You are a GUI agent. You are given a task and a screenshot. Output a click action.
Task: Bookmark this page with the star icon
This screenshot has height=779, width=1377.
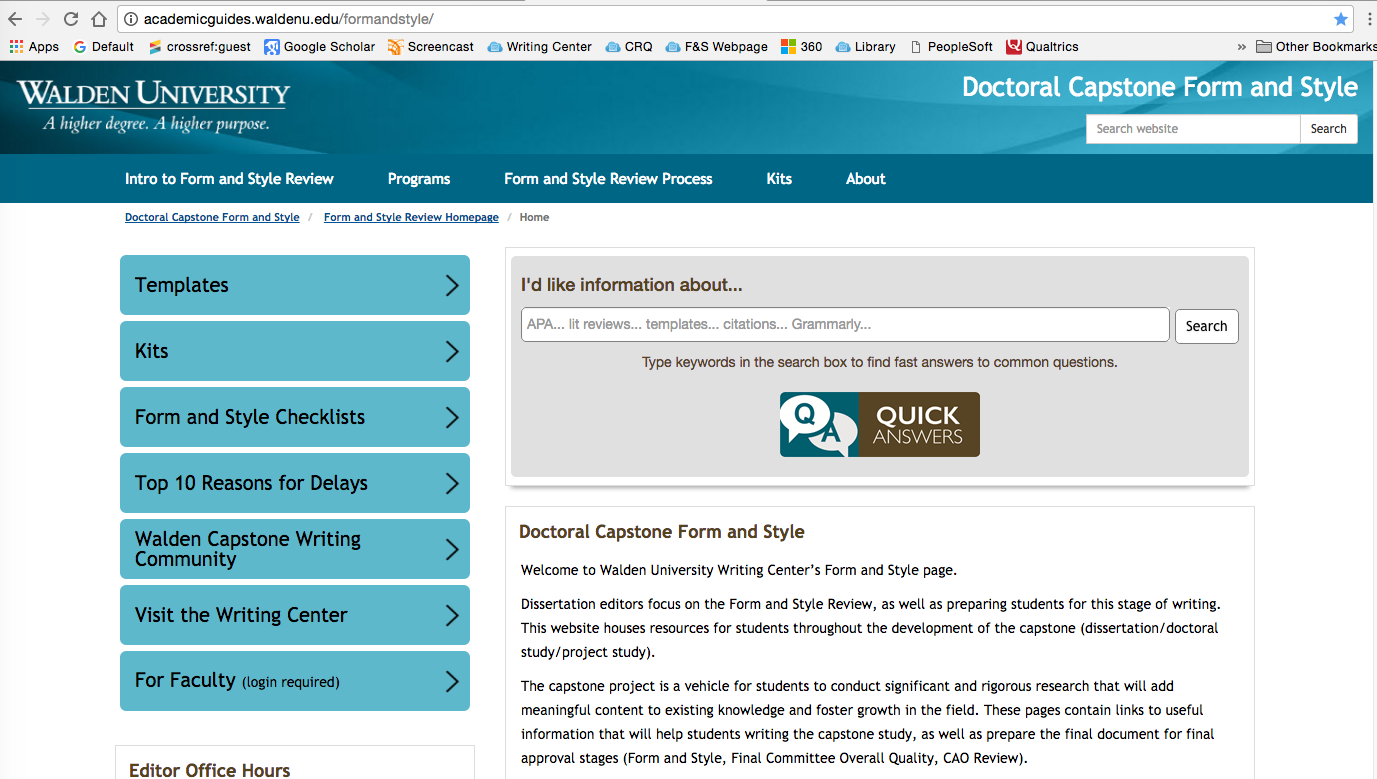(1339, 18)
